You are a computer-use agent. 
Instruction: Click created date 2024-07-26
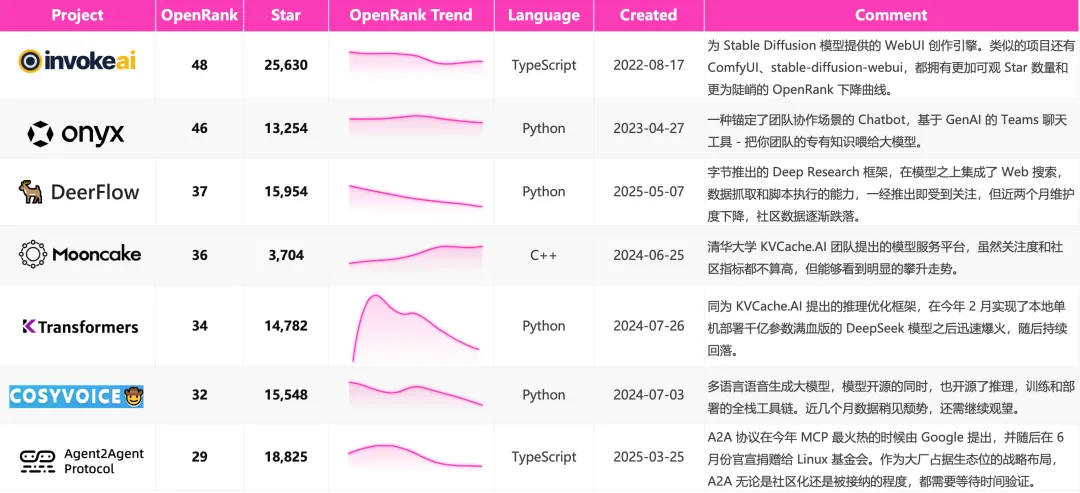[649, 326]
